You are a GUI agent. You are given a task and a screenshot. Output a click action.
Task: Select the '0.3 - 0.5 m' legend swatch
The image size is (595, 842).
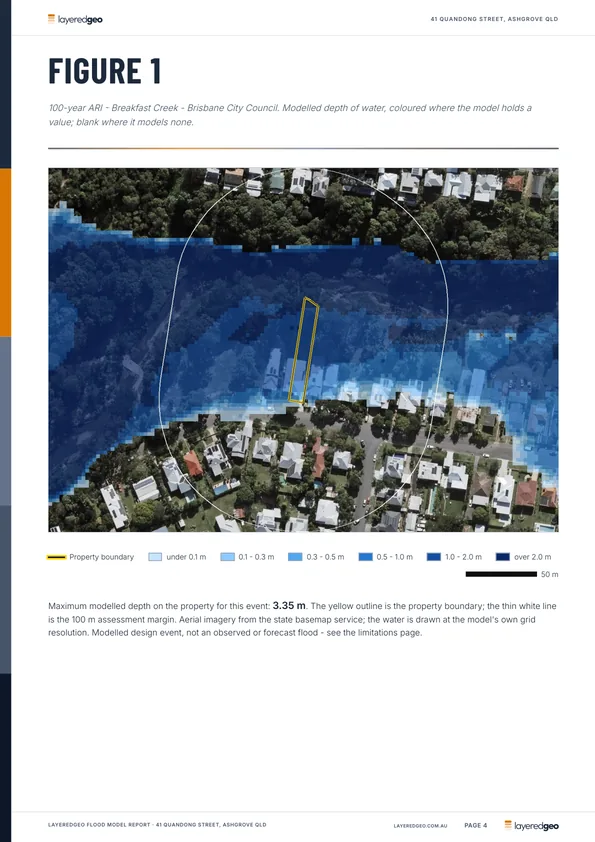click(x=295, y=557)
